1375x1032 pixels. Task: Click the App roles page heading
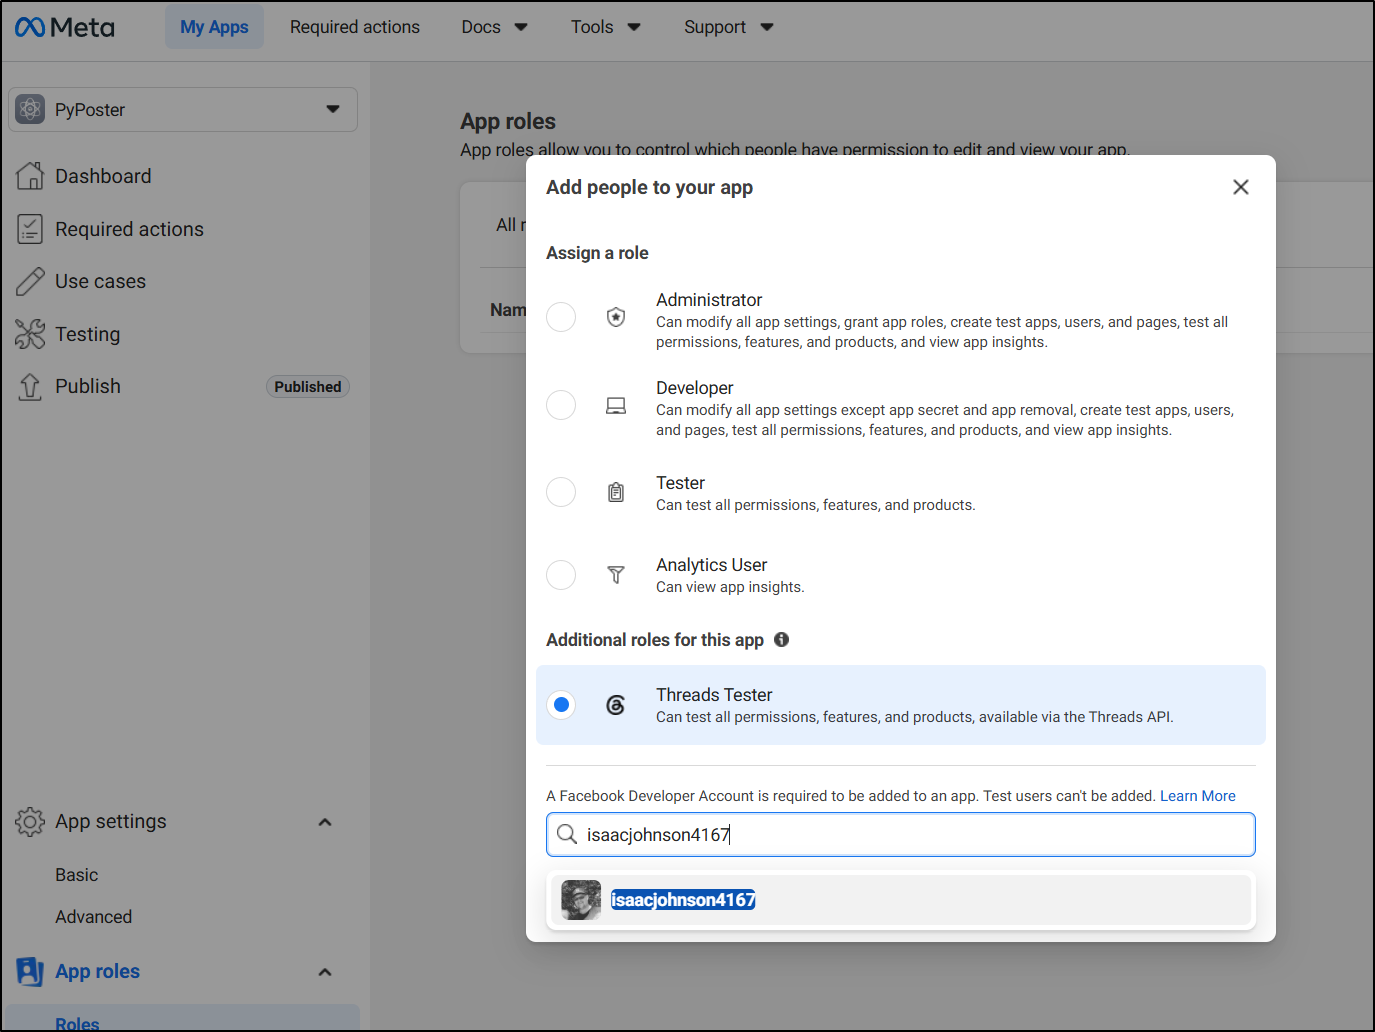[x=508, y=121]
